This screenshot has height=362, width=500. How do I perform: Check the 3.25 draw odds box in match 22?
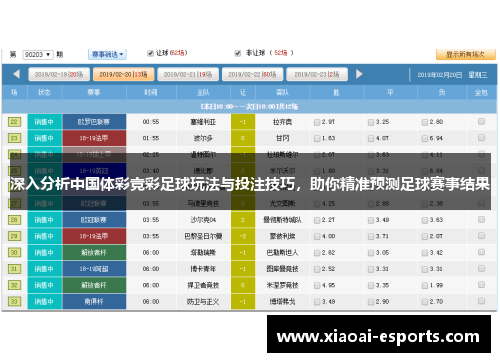pos(371,122)
